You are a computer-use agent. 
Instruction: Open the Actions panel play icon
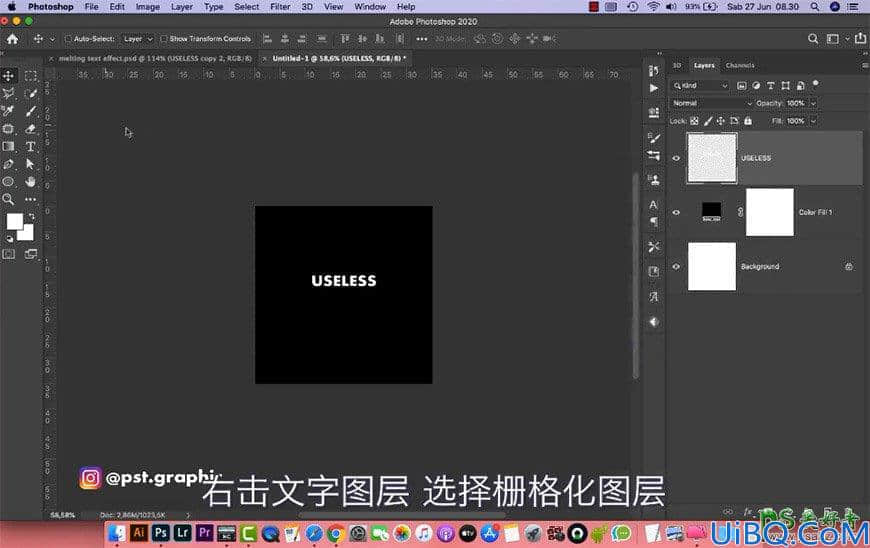[654, 88]
